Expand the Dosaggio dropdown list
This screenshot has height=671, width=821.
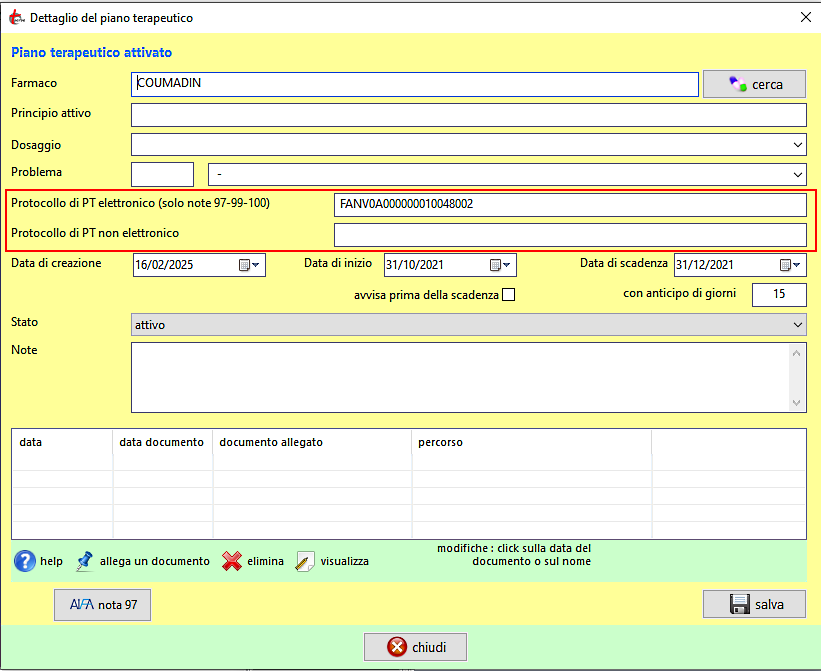click(x=797, y=145)
